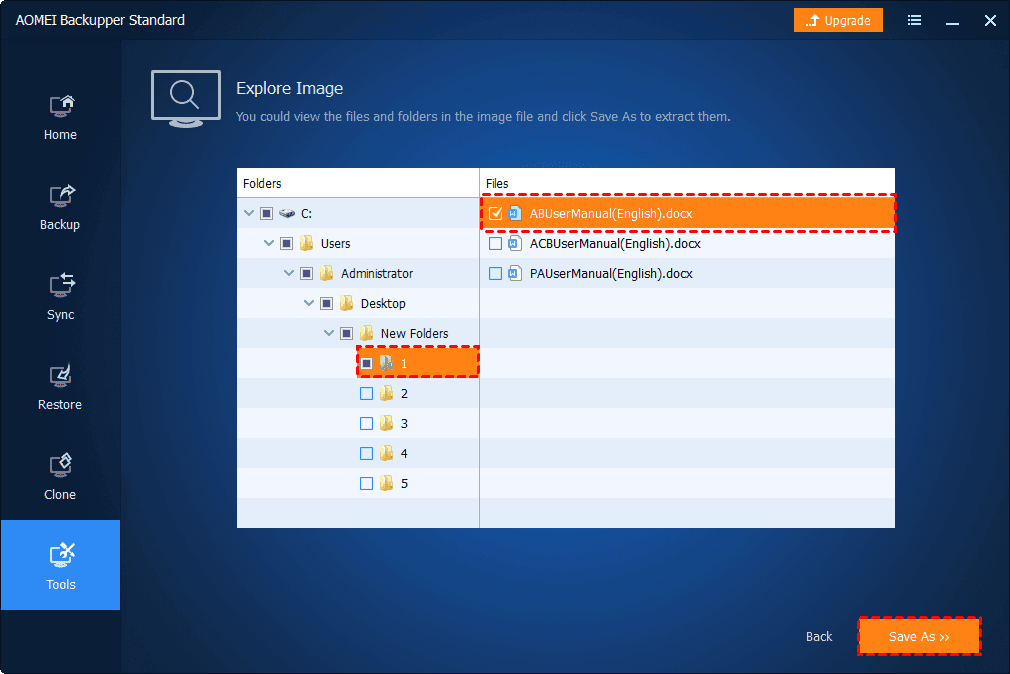Select folder 3 in the tree
1010x674 pixels.
click(x=404, y=423)
